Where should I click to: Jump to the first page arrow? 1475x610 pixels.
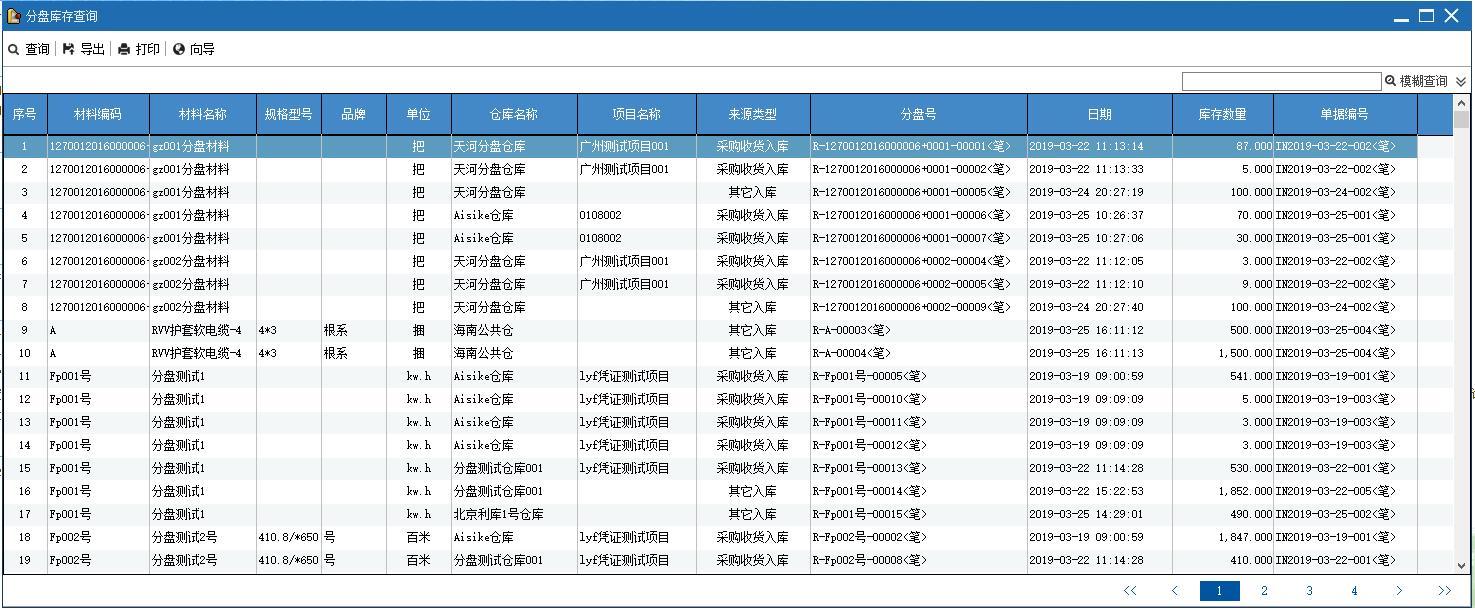tap(1130, 591)
